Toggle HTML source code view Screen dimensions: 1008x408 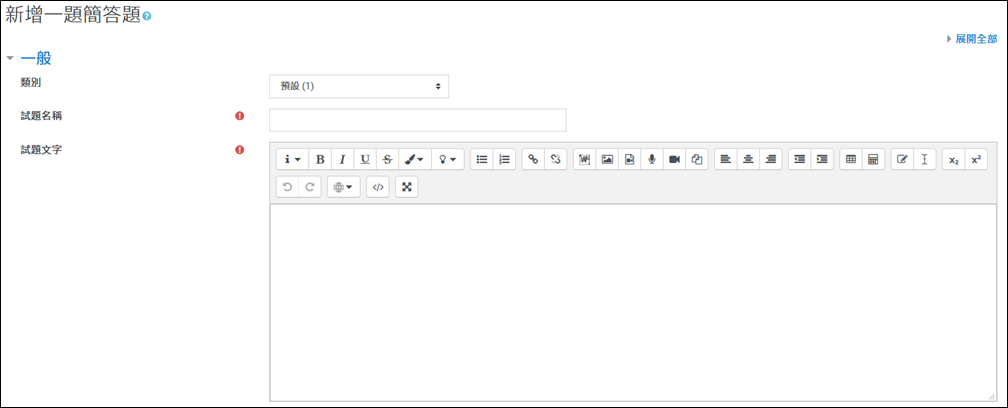click(x=378, y=187)
